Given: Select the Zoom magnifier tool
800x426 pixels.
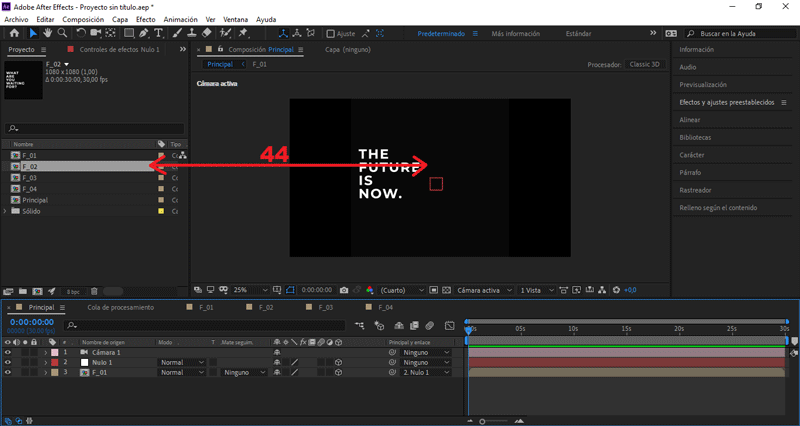Looking at the screenshot, I should pos(62,33).
